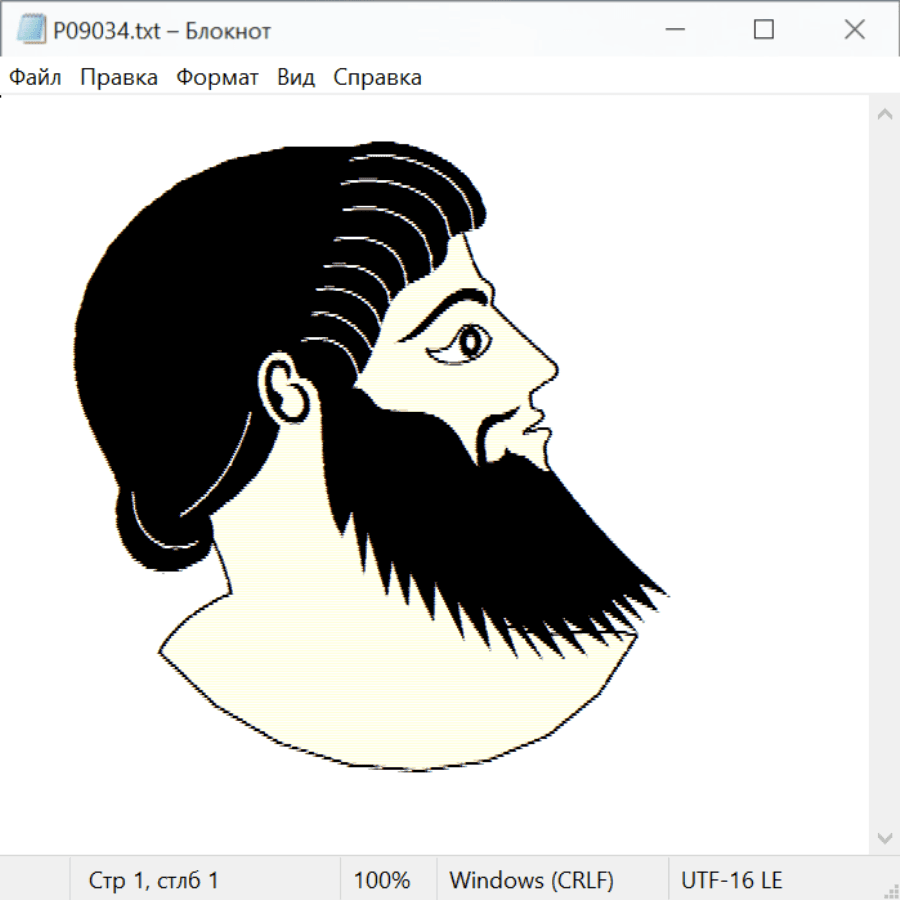The width and height of the screenshot is (900, 900).
Task: Click the window resize grip corner
Action: (x=890, y=890)
